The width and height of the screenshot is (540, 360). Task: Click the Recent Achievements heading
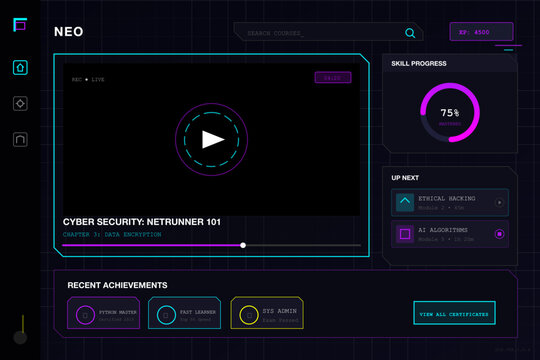(x=117, y=285)
